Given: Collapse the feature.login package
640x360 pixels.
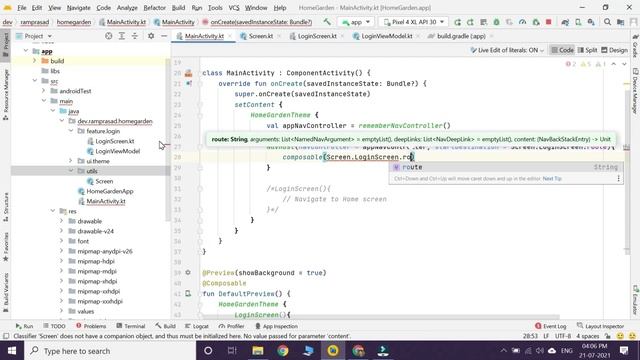Looking at the screenshot, I should [x=71, y=131].
